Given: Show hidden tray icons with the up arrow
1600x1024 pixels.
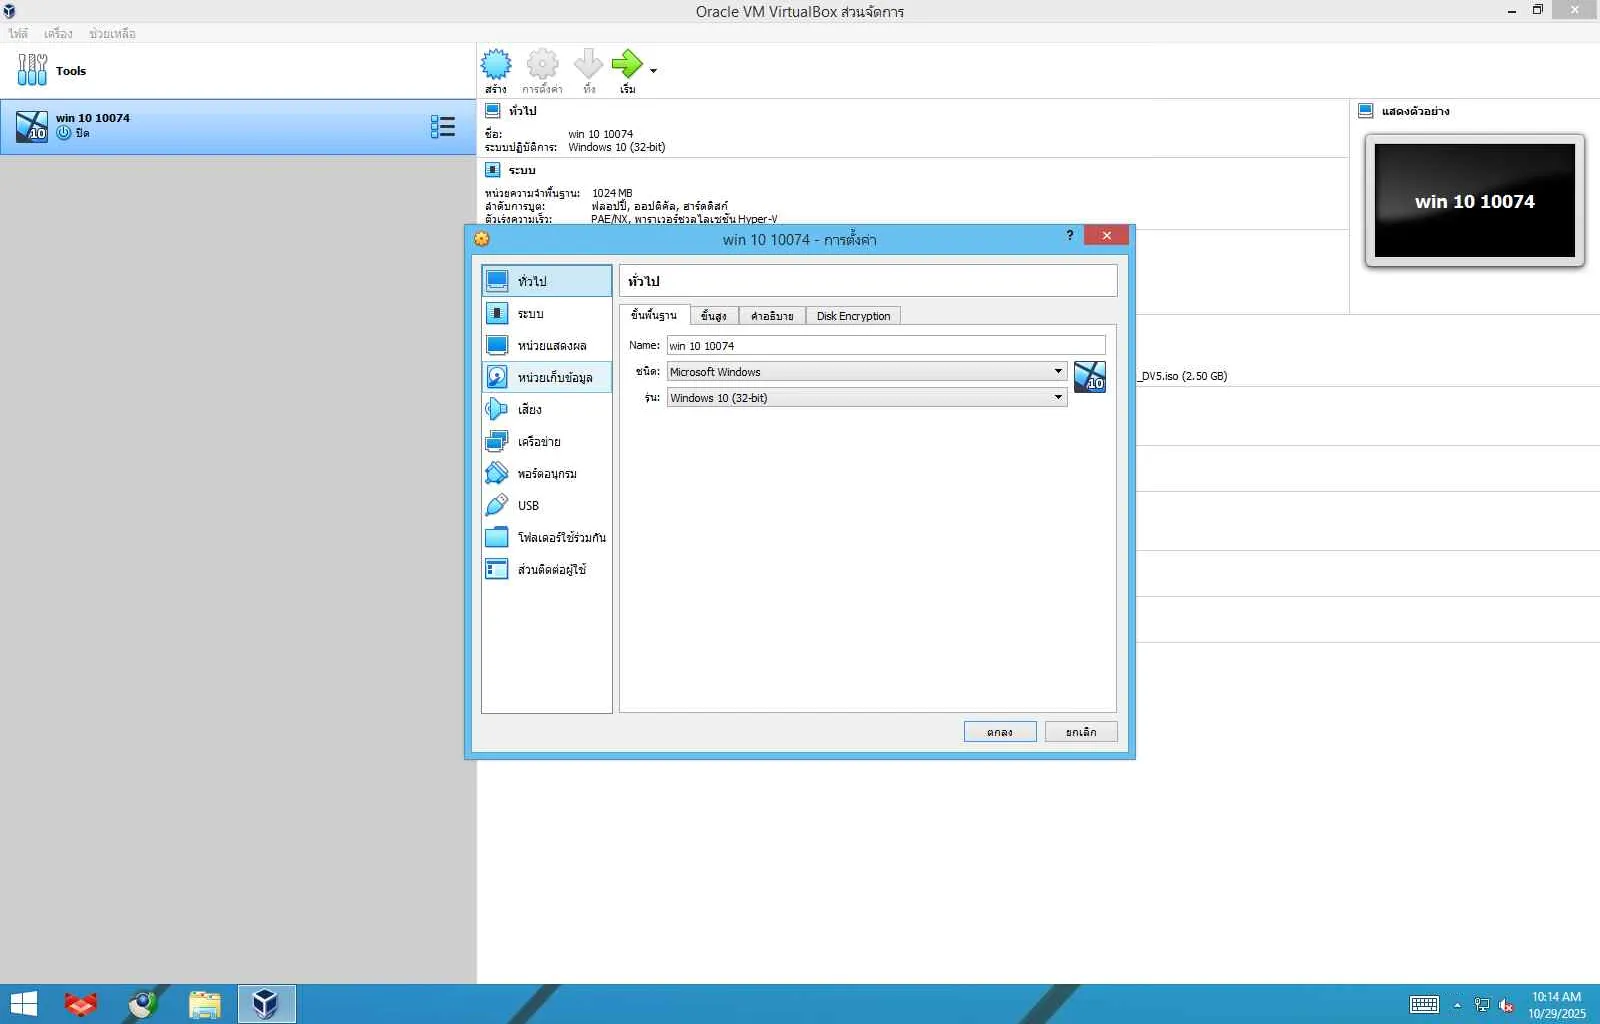Looking at the screenshot, I should click(x=1457, y=1005).
